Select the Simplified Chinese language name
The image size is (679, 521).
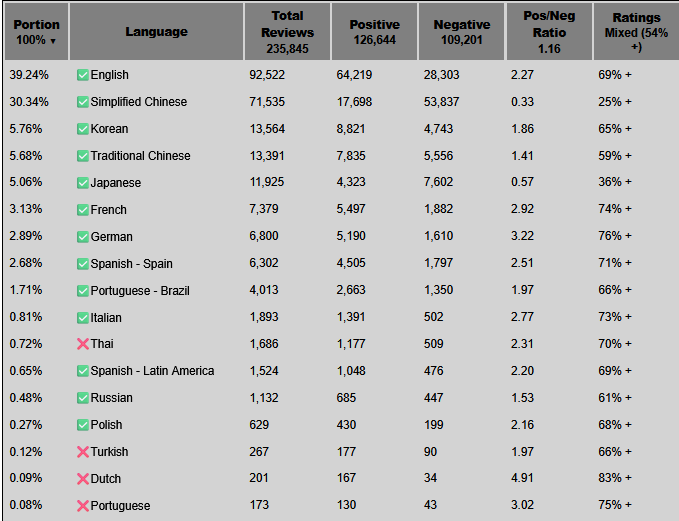139,102
